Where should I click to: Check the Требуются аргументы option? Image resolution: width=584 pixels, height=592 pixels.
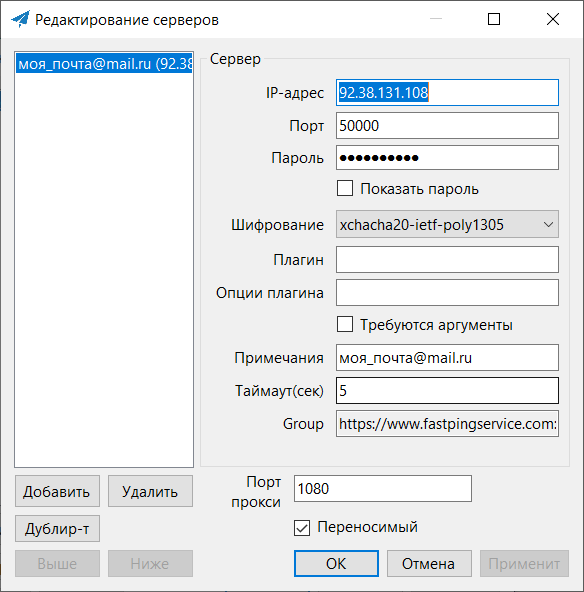tap(345, 324)
